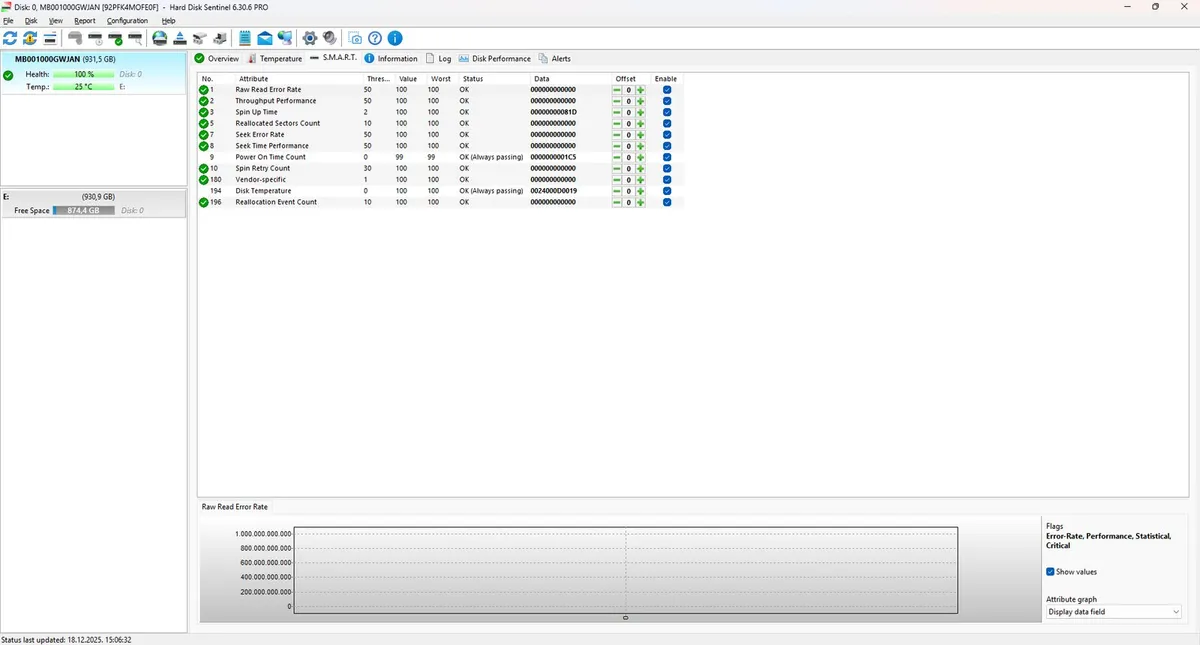Click the speaker sound settings toolbar icon
Image resolution: width=1200 pixels, height=645 pixels.
[327, 38]
